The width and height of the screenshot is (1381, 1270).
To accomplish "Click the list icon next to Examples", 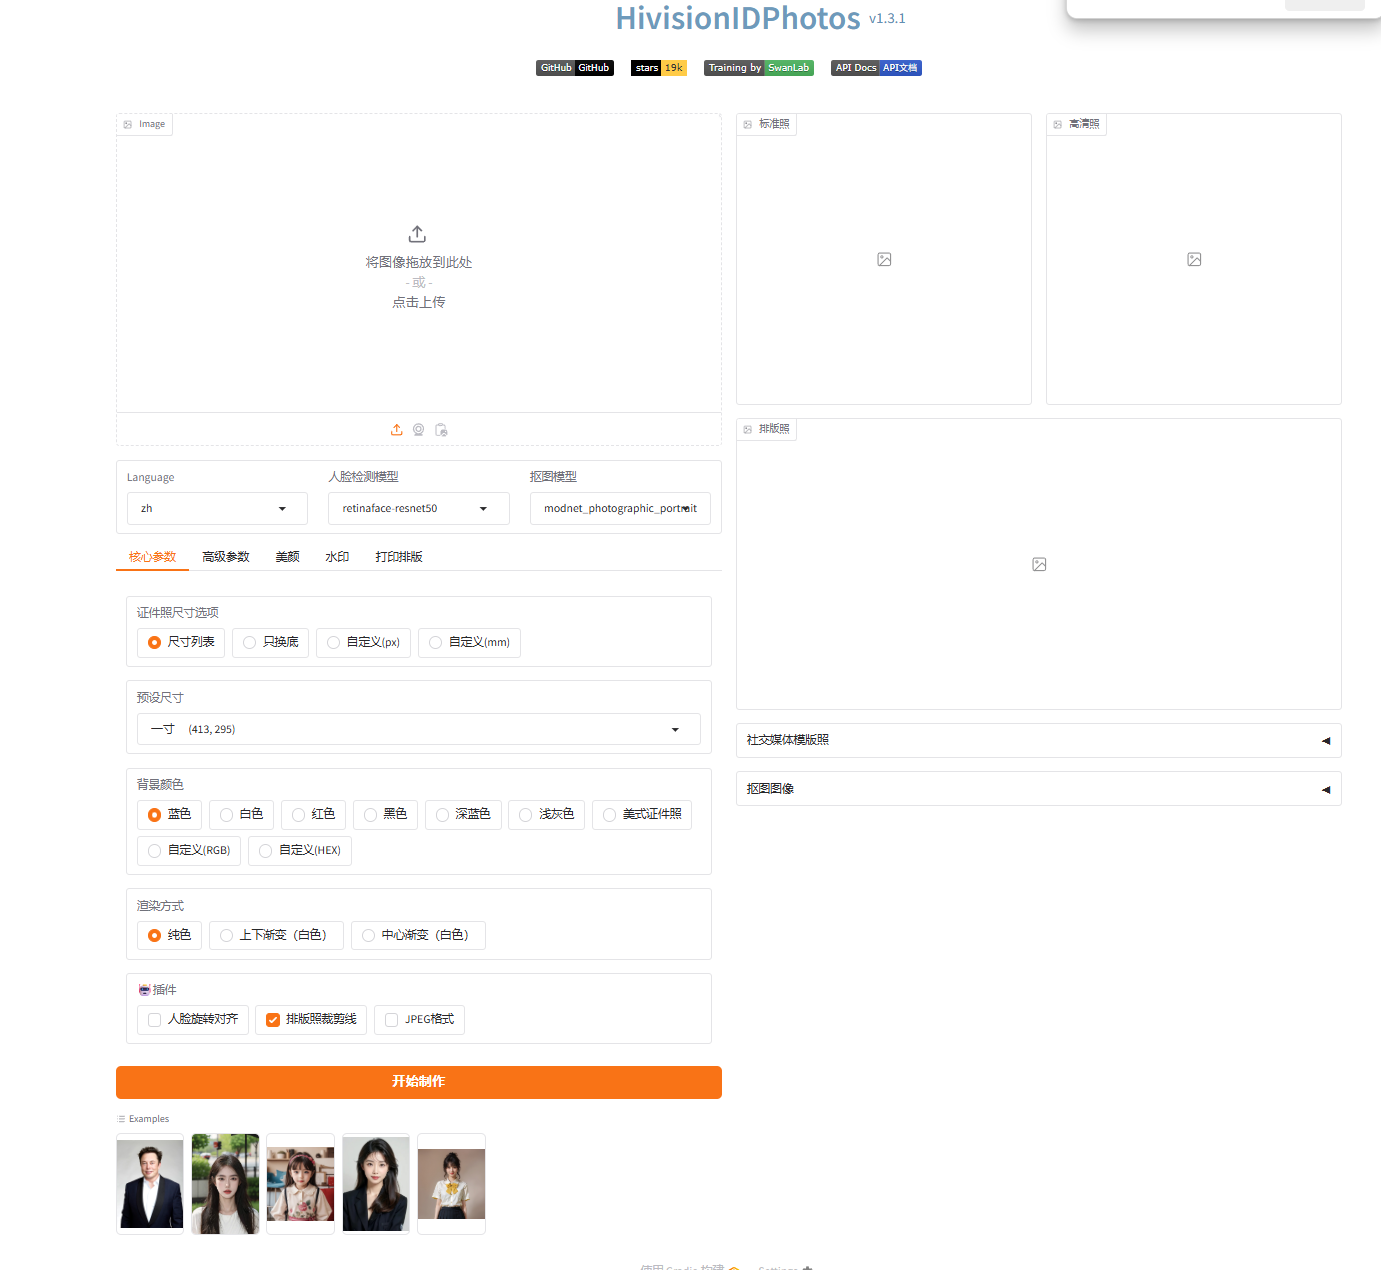I will tap(121, 1119).
